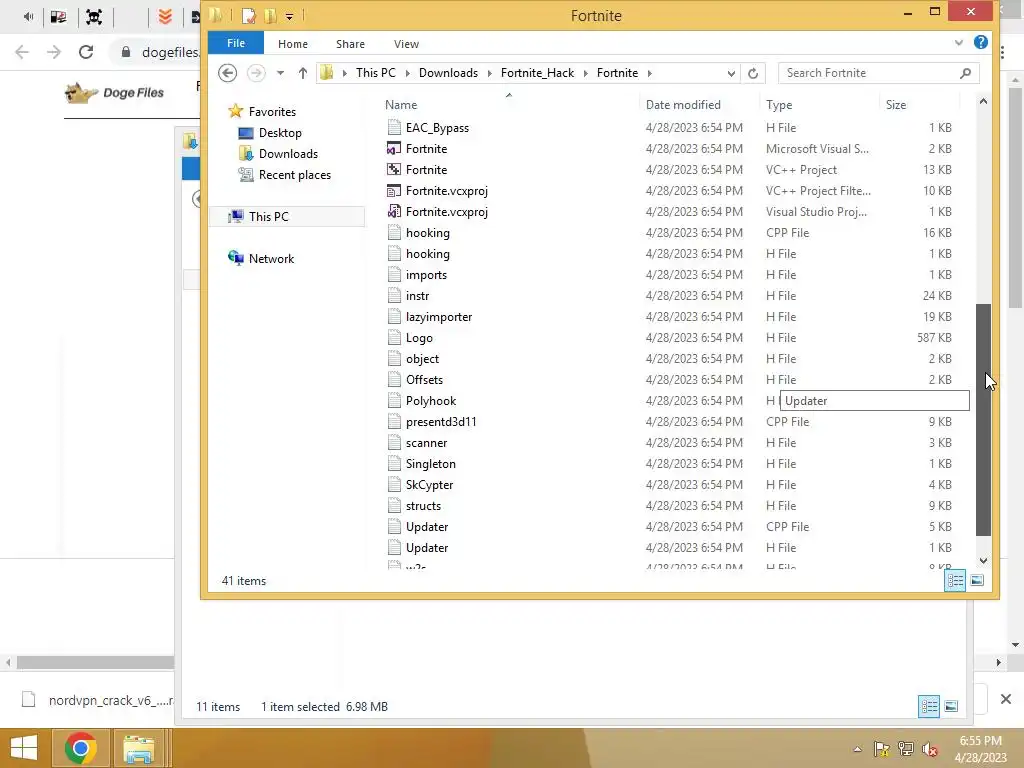
Task: Open the File ribbon tab
Action: coord(236,43)
